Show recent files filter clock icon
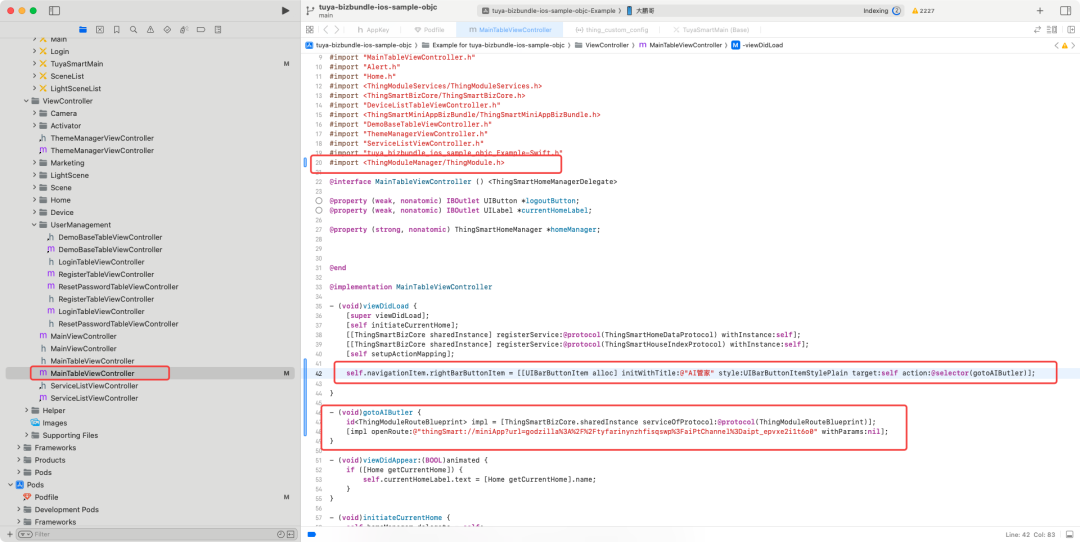The width and height of the screenshot is (1080, 542). click(x=280, y=534)
